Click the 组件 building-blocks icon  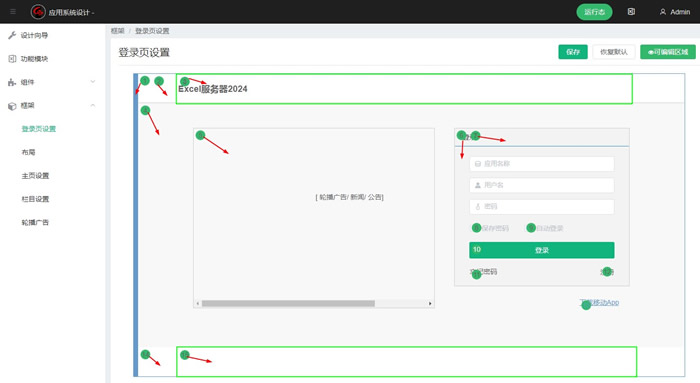pos(12,82)
